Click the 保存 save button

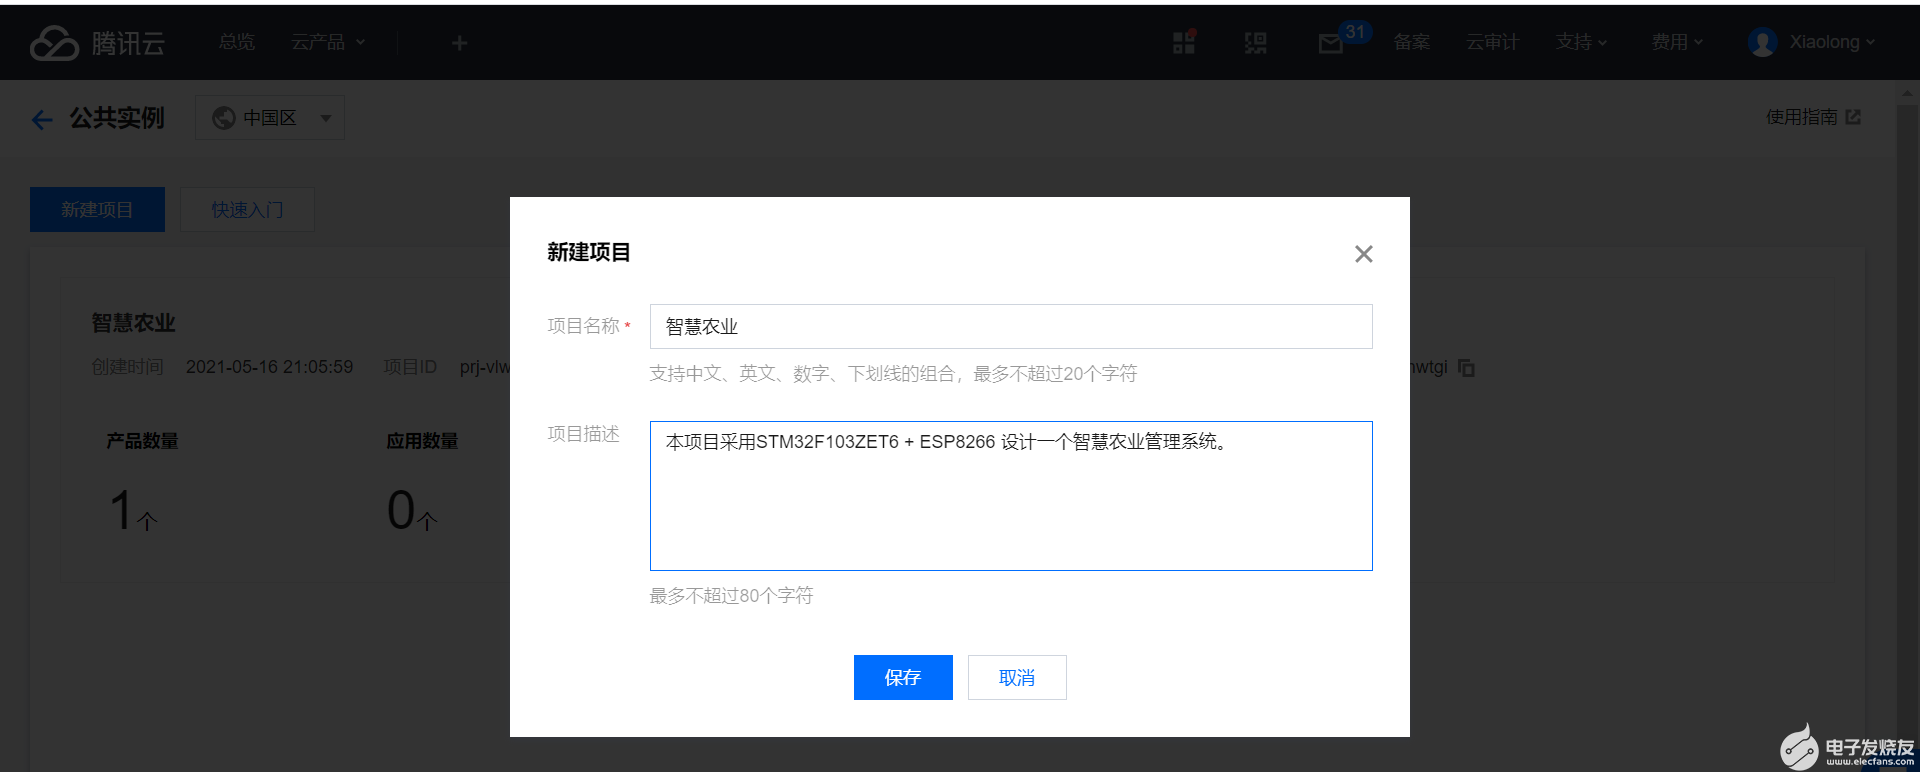pyautogui.click(x=903, y=677)
